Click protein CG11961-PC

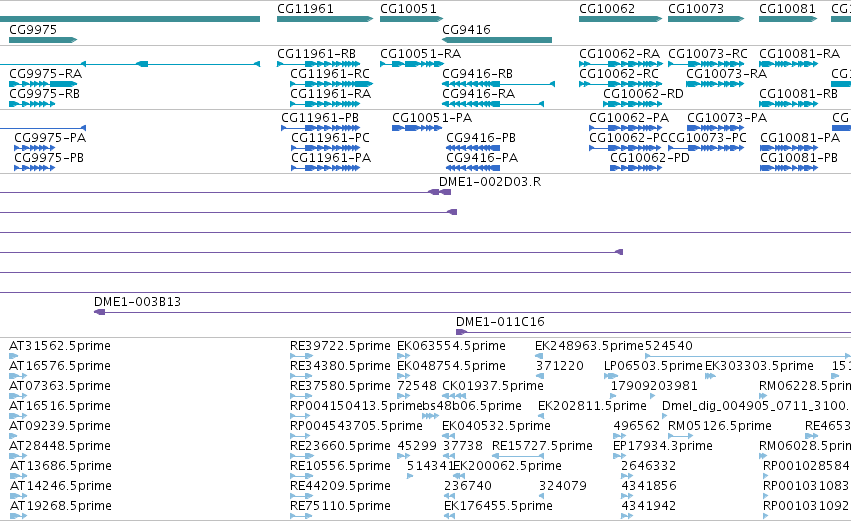pyautogui.click(x=326, y=148)
